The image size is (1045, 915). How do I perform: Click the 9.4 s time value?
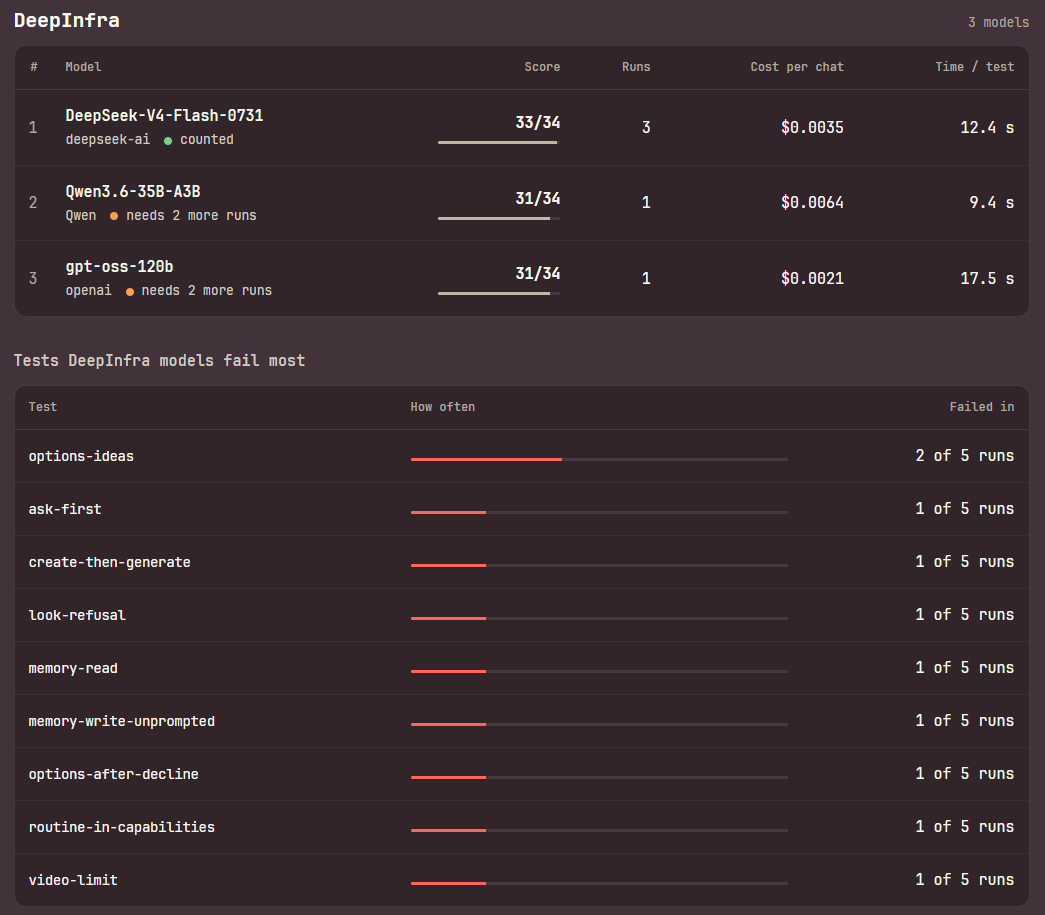coord(992,203)
